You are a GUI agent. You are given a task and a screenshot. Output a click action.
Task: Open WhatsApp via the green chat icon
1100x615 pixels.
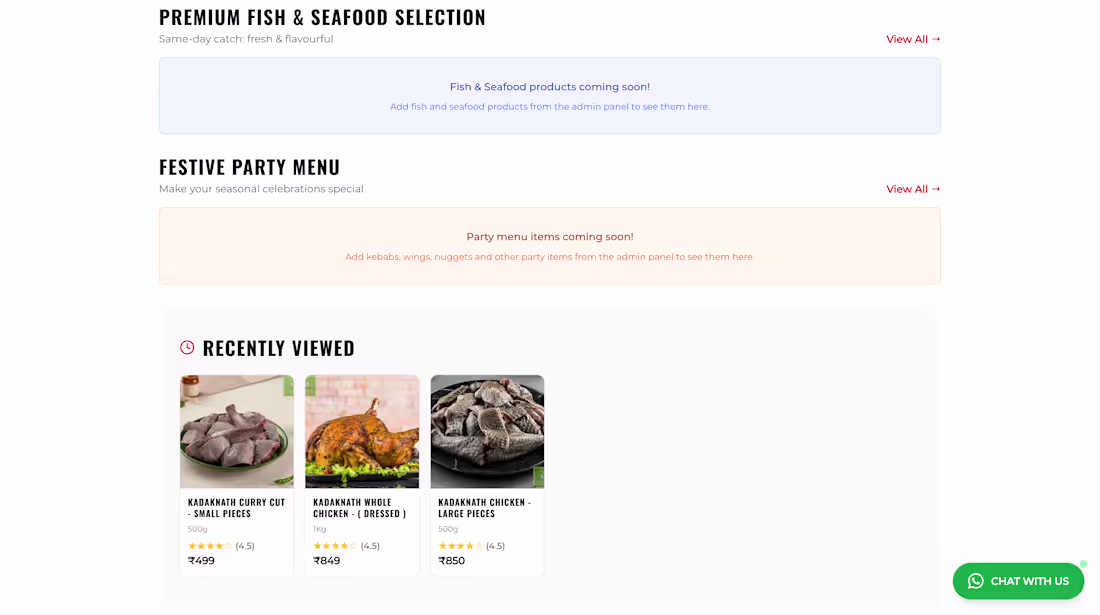tap(974, 581)
